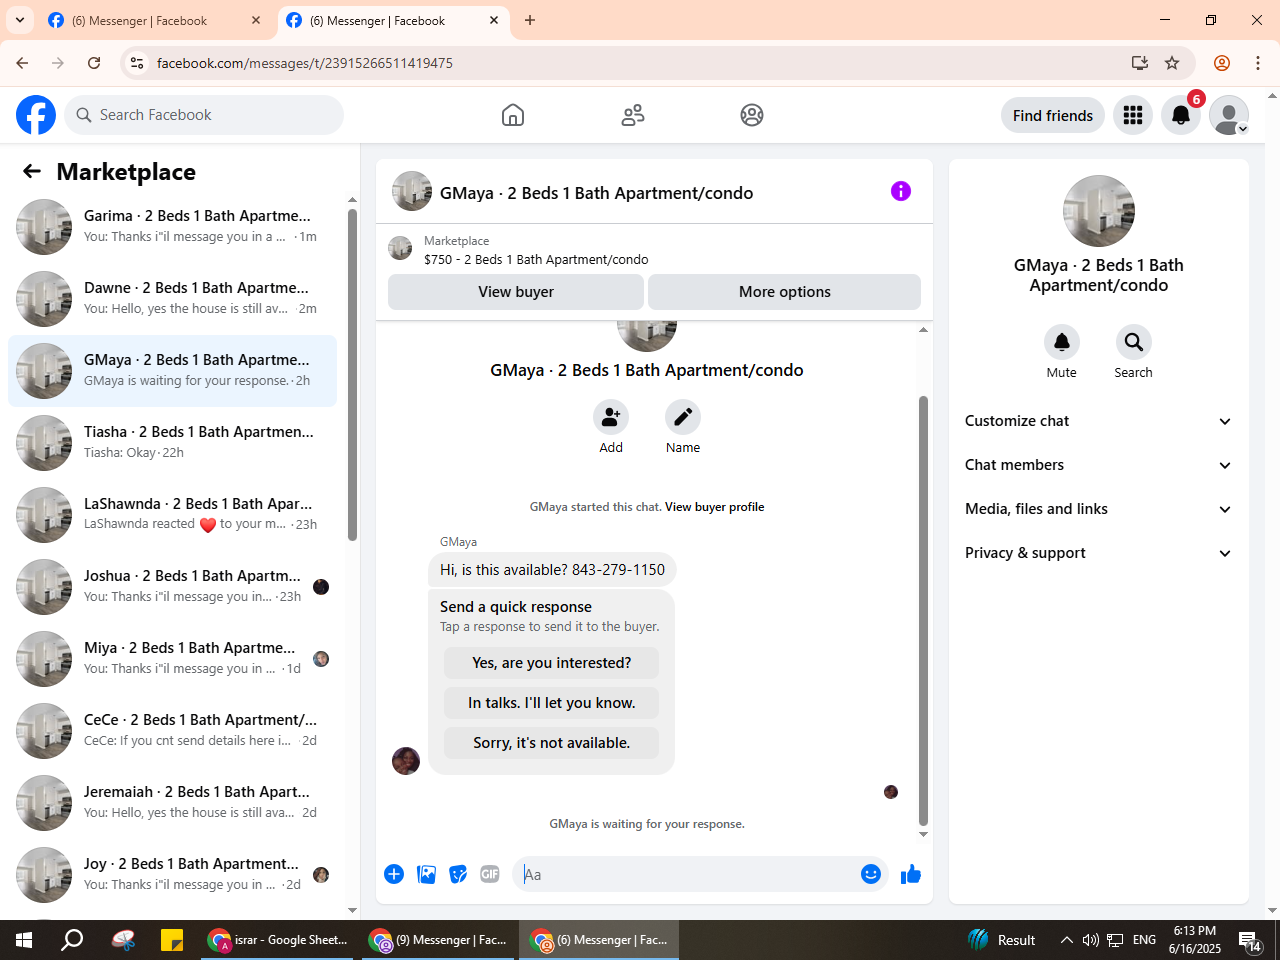The image size is (1280, 960).
Task: Open the Facebook menu grid icon
Action: [1133, 115]
